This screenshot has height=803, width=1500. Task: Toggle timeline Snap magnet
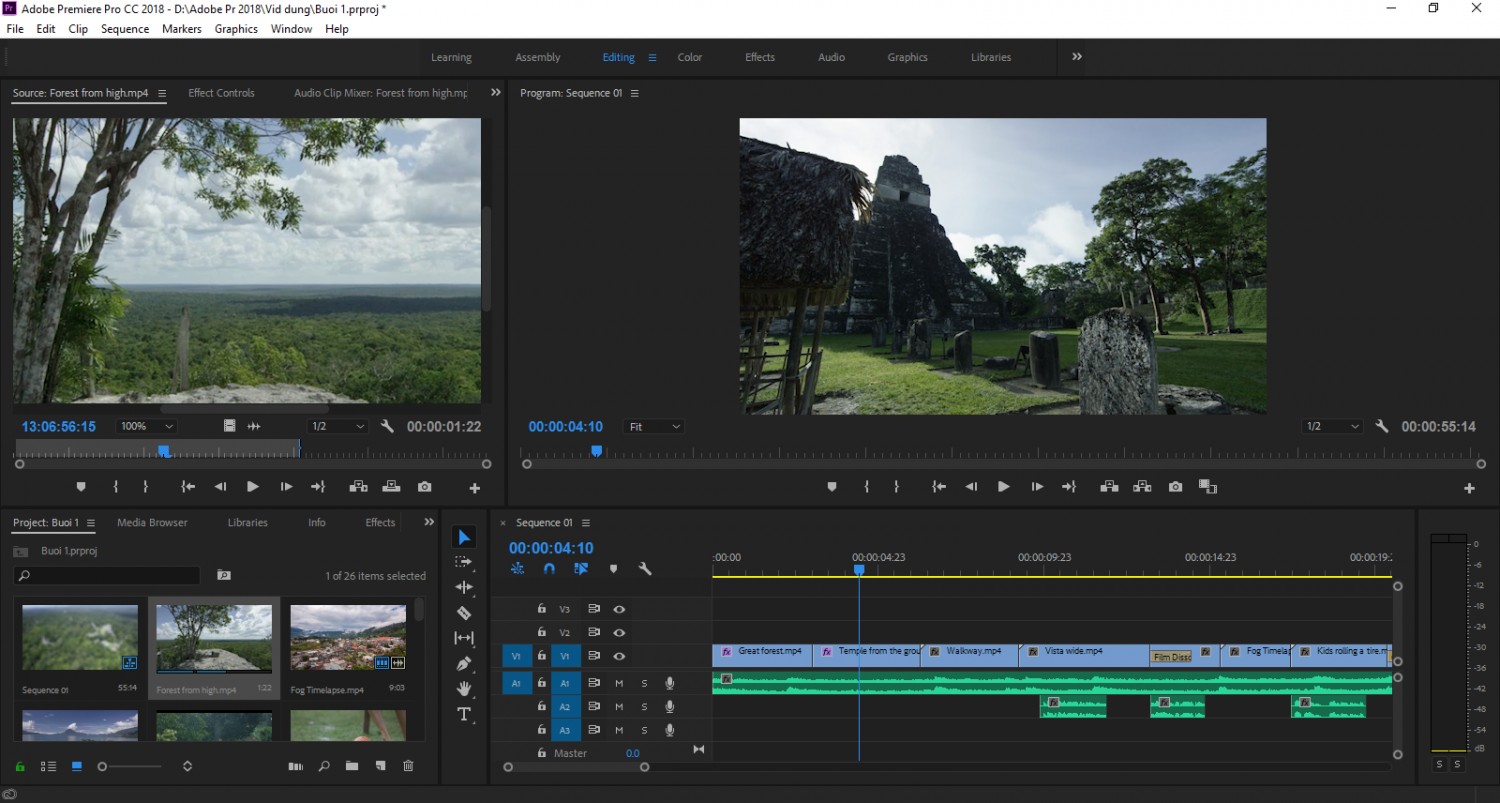point(549,569)
